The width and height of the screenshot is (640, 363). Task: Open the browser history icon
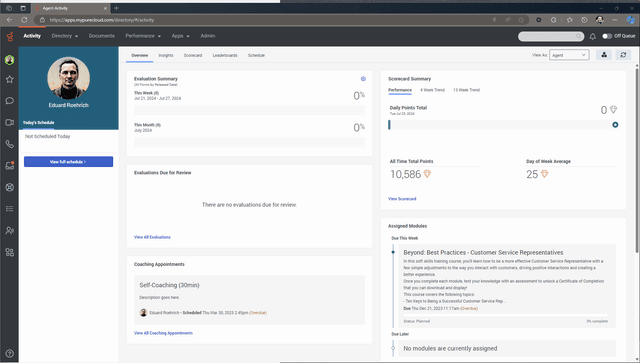[x=584, y=20]
